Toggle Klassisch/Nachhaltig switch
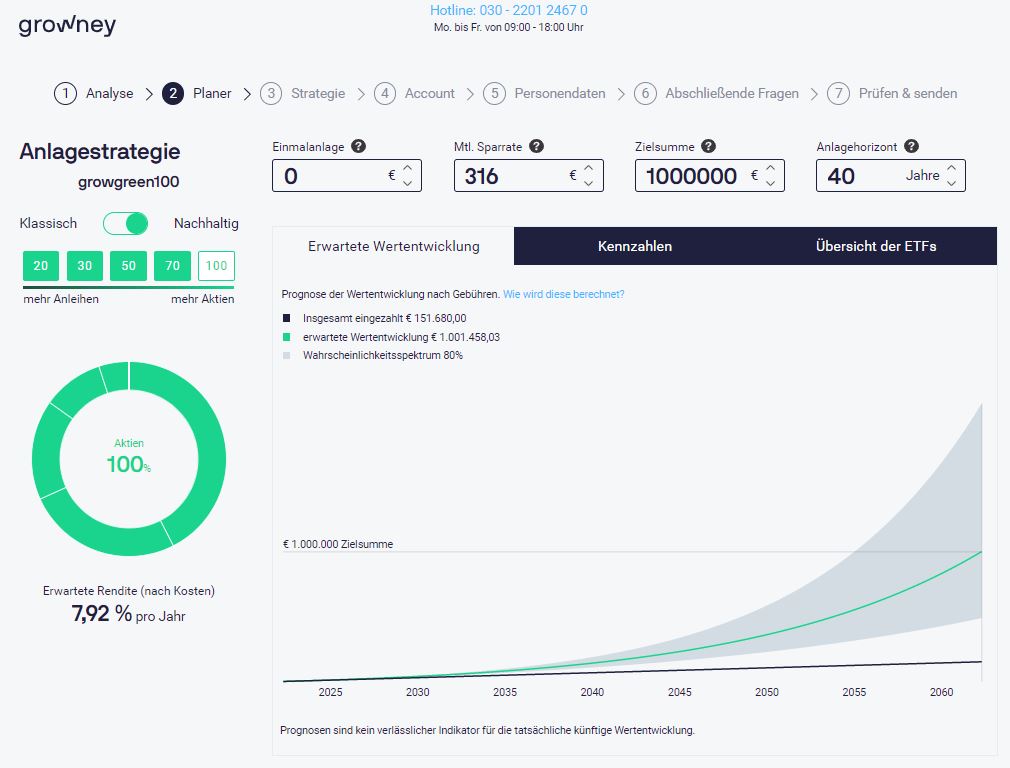This screenshot has height=768, width=1010. (126, 223)
